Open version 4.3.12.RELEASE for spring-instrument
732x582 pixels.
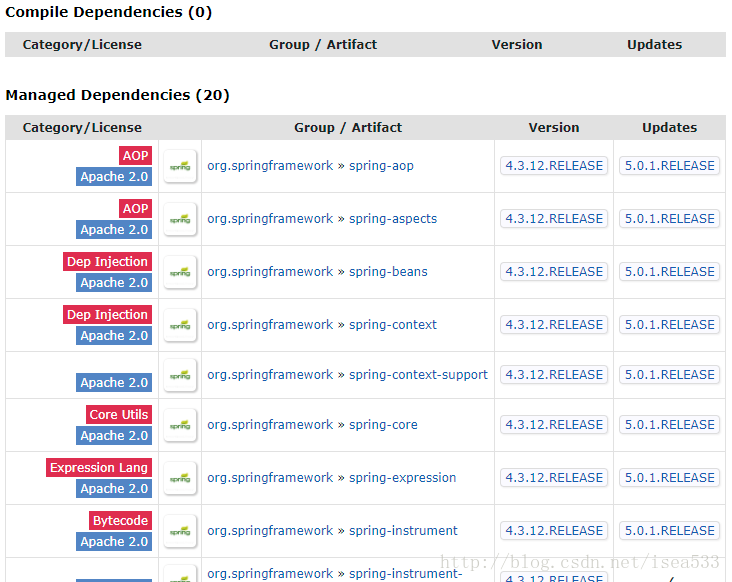point(554,530)
